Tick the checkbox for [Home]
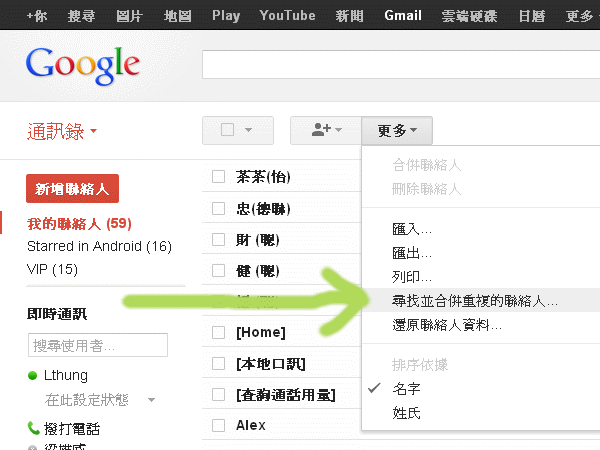The image size is (600, 450). point(218,332)
